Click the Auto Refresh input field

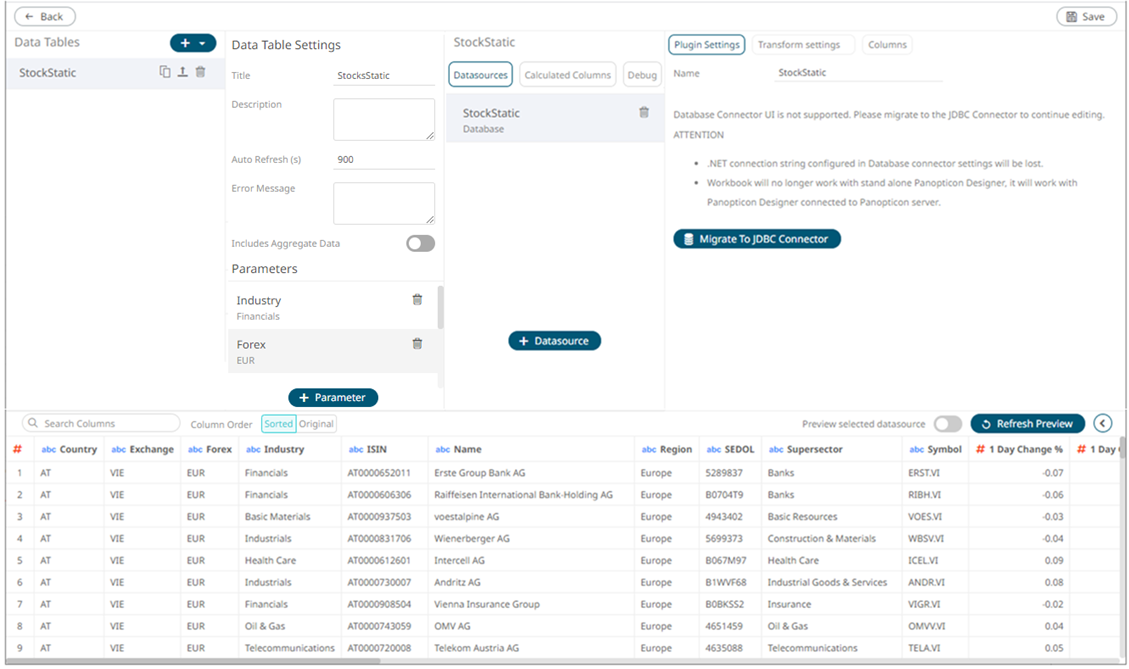coord(383,159)
